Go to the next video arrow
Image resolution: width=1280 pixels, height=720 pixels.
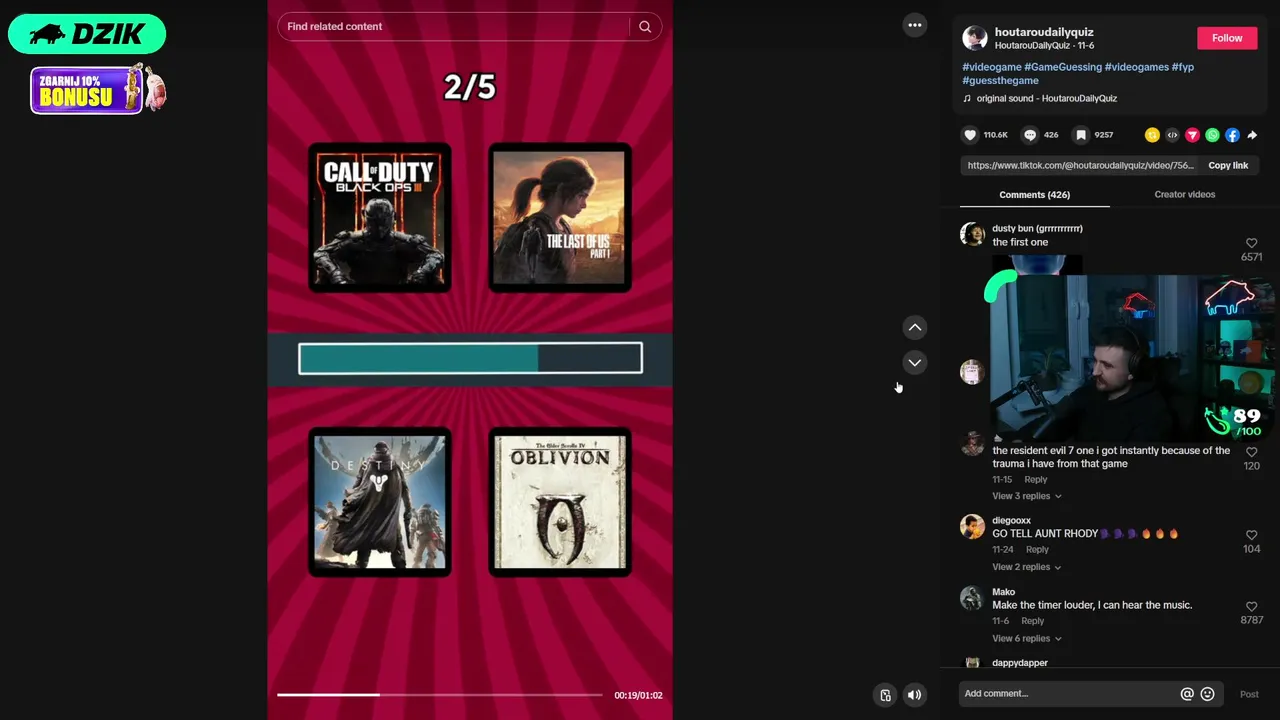pyautogui.click(x=915, y=362)
